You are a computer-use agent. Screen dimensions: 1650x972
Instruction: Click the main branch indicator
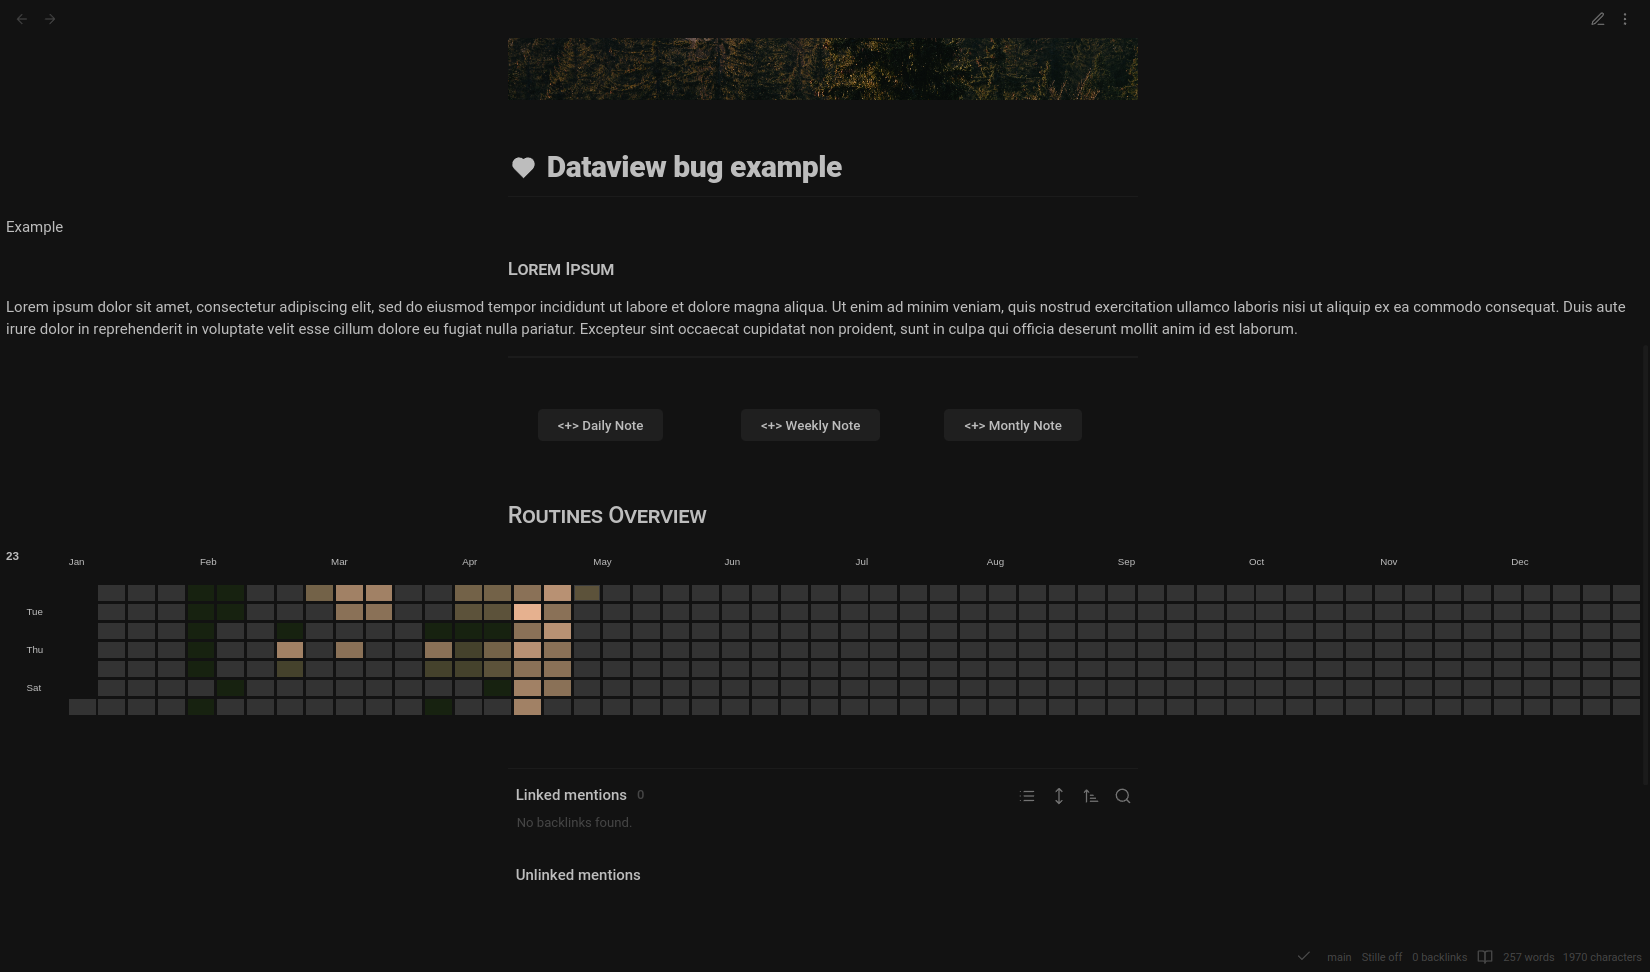click(x=1338, y=957)
